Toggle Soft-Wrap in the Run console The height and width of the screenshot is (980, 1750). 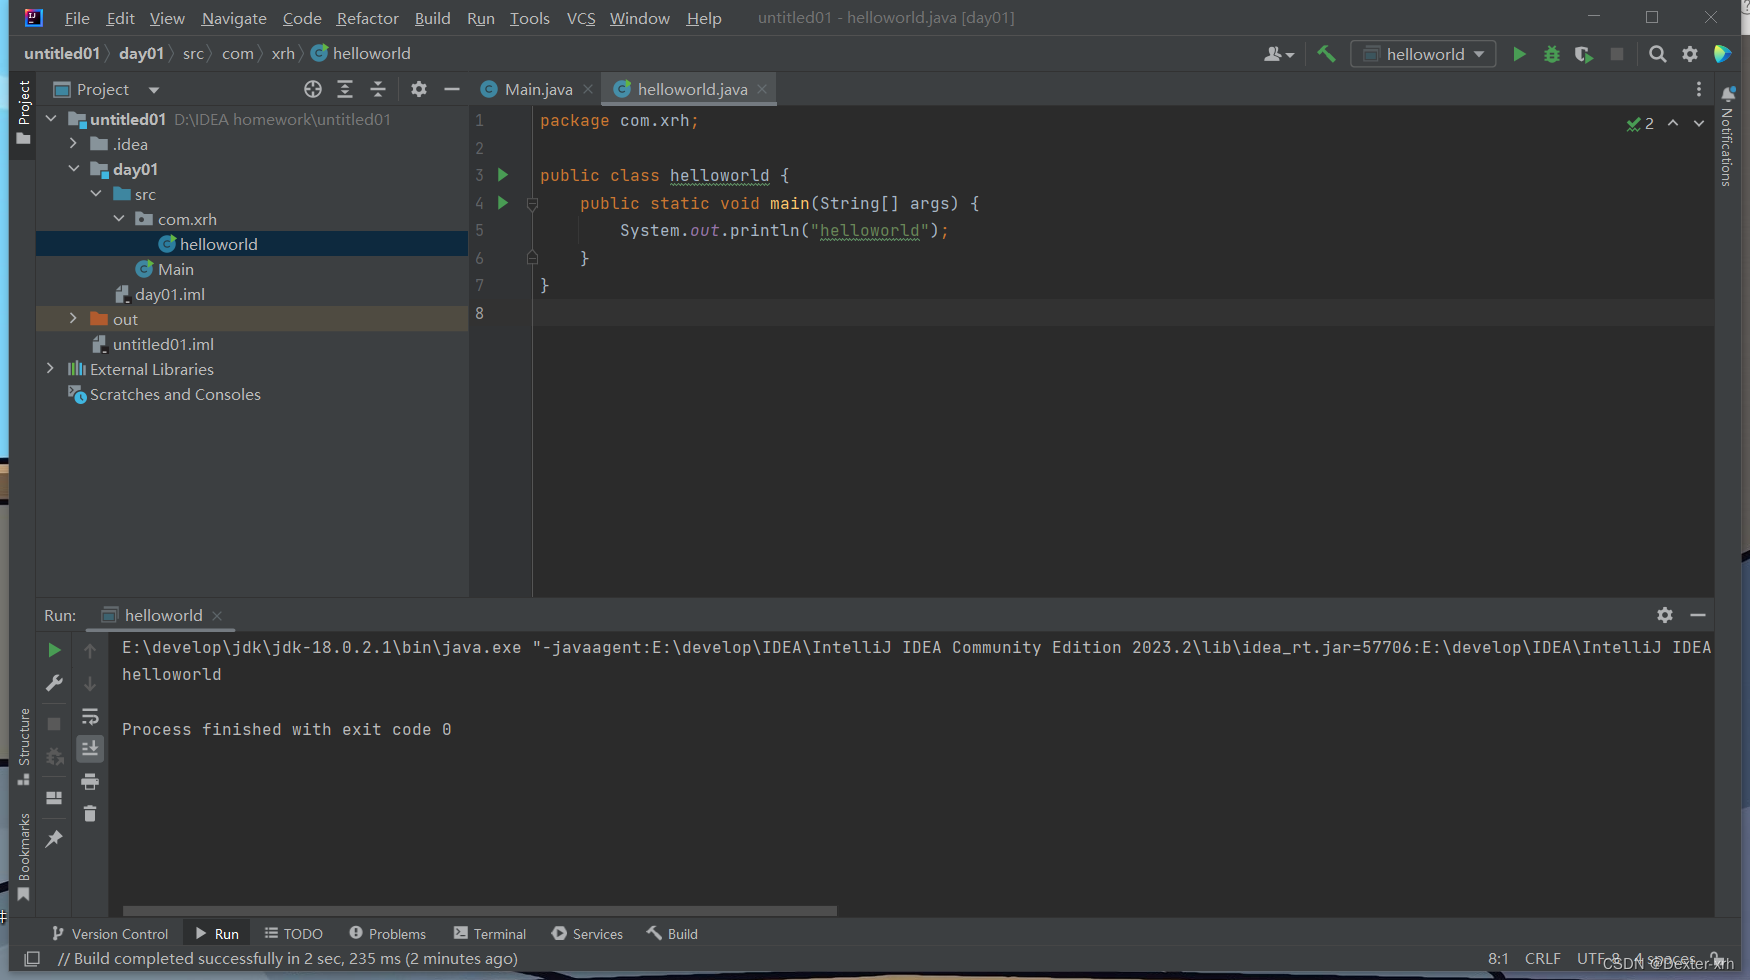[x=89, y=716]
